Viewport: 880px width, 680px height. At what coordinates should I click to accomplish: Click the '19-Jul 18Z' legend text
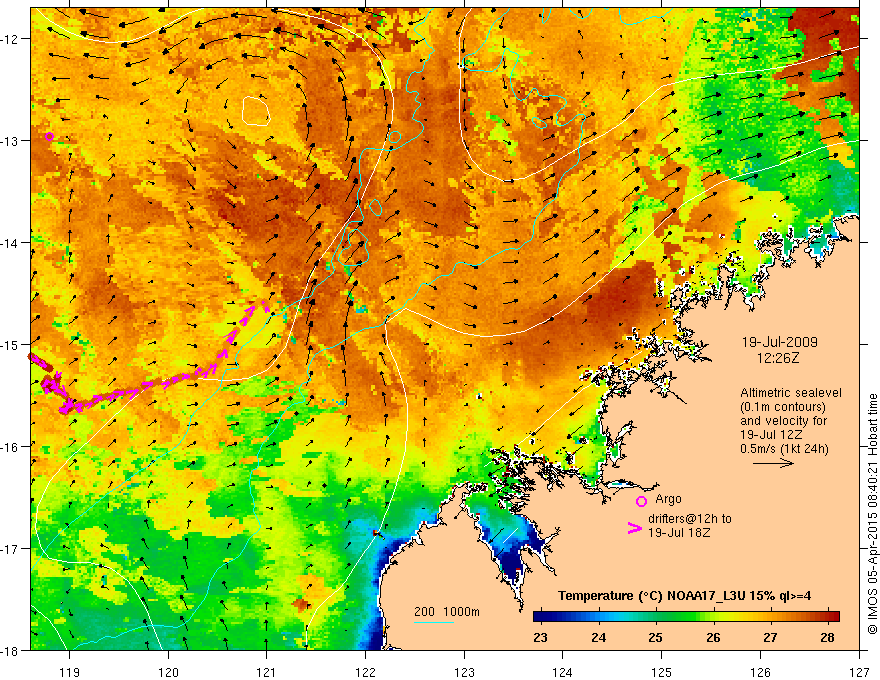point(679,532)
